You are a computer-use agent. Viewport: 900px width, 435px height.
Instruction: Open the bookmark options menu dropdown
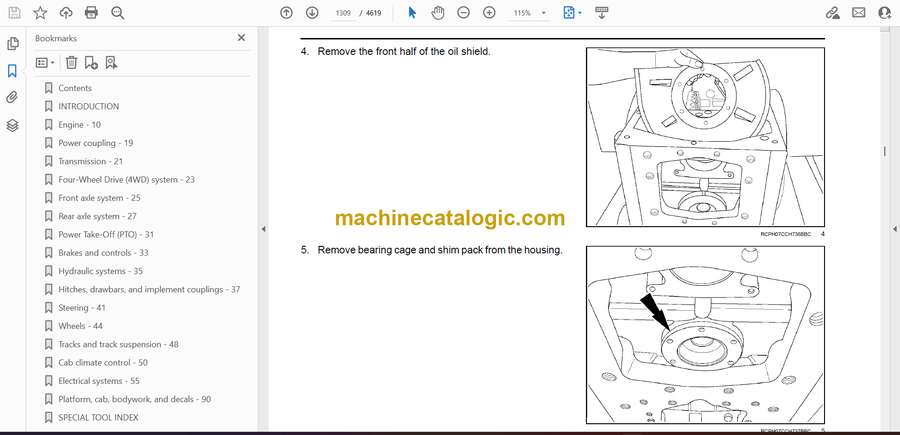(45, 63)
